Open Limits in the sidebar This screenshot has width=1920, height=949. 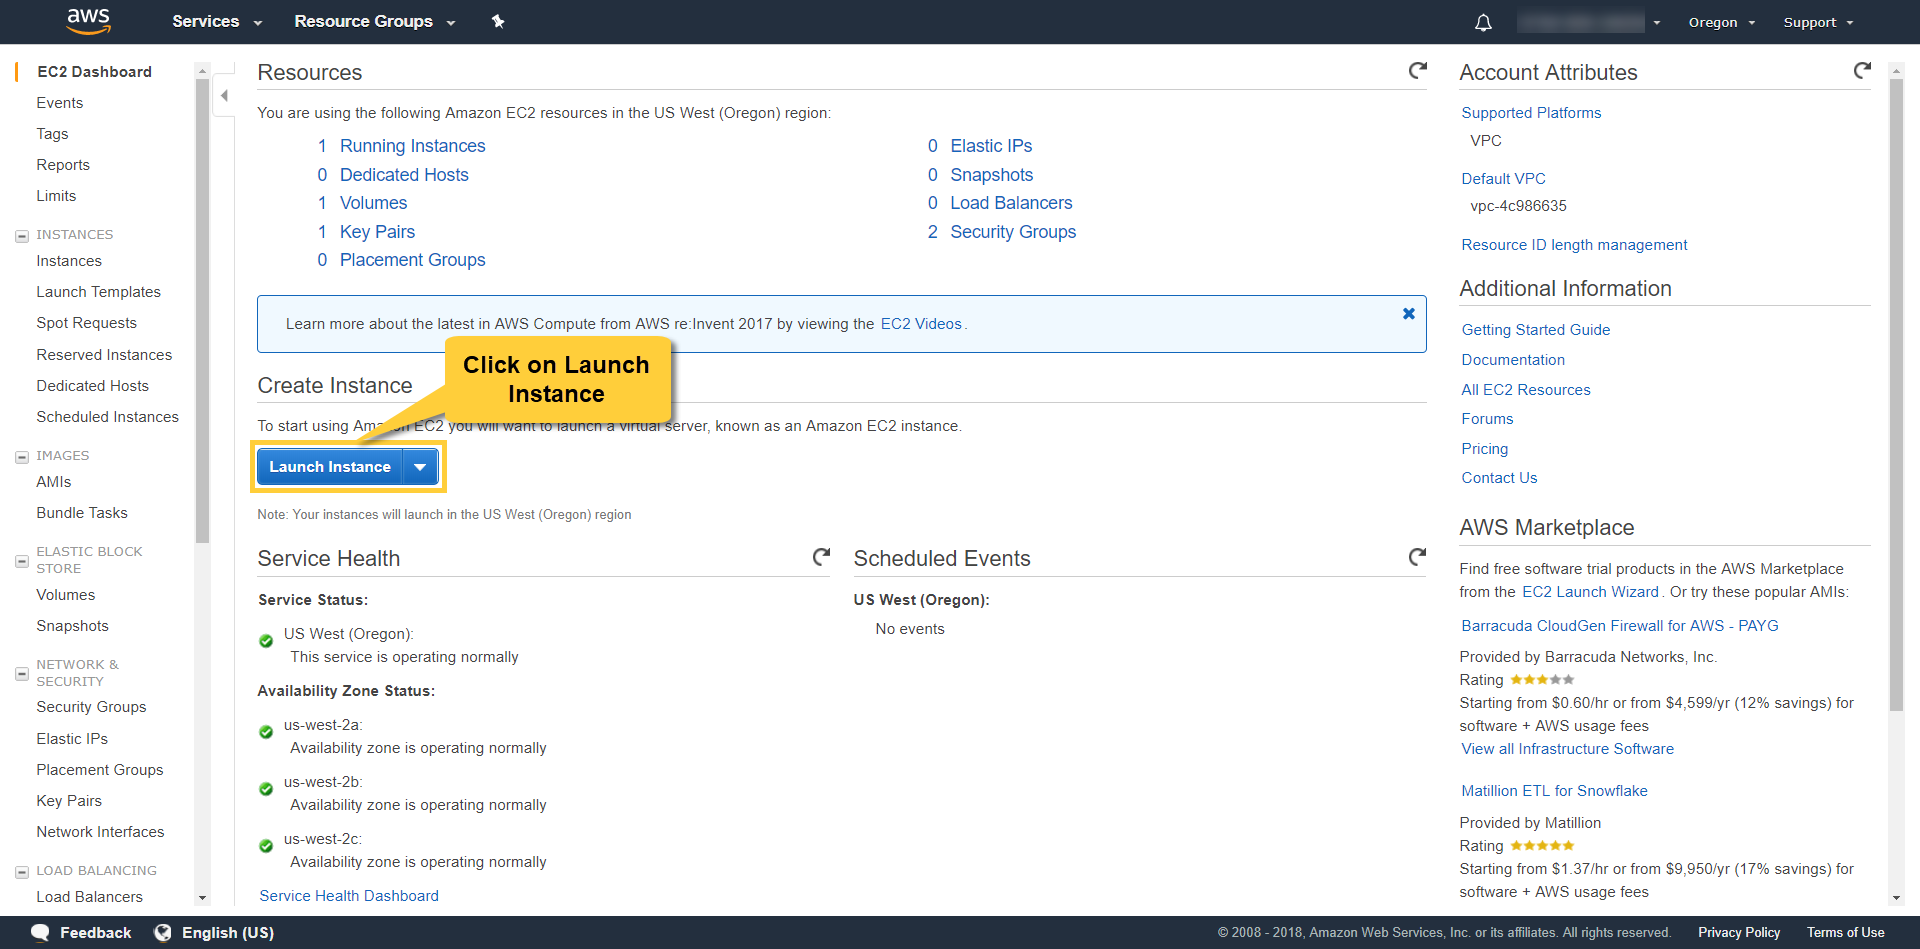(56, 196)
